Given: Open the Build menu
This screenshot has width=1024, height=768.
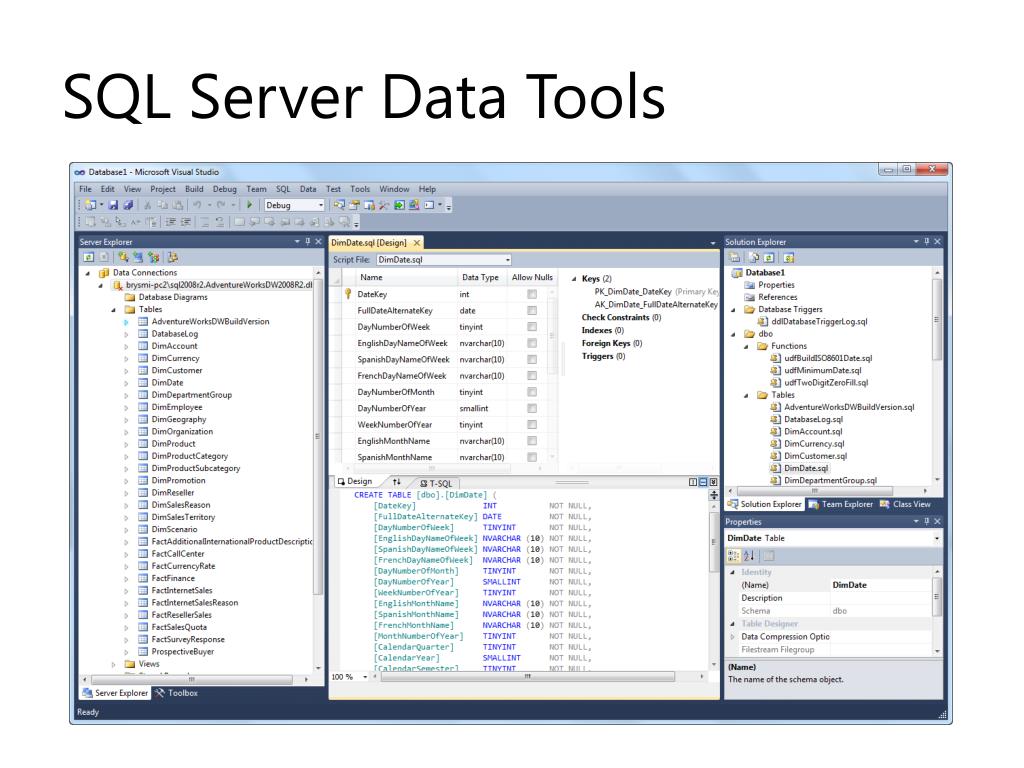Looking at the screenshot, I should [194, 189].
